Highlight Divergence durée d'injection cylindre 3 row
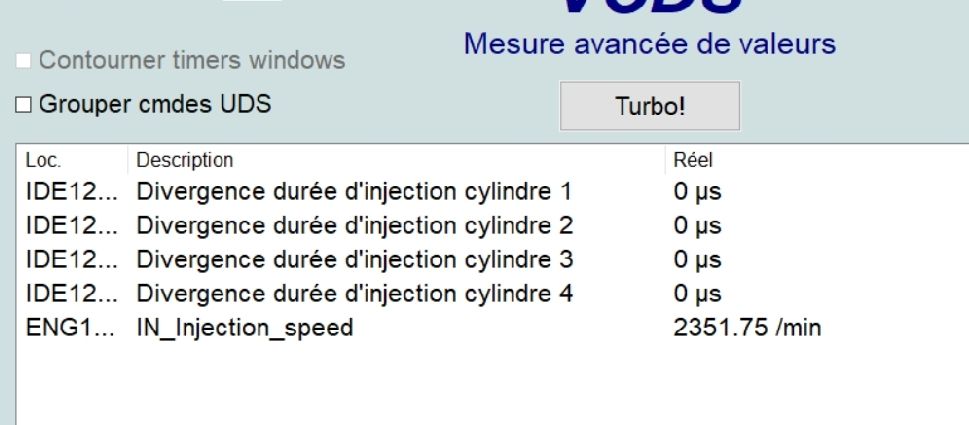Screen dimensions: 969x425 click(354, 258)
